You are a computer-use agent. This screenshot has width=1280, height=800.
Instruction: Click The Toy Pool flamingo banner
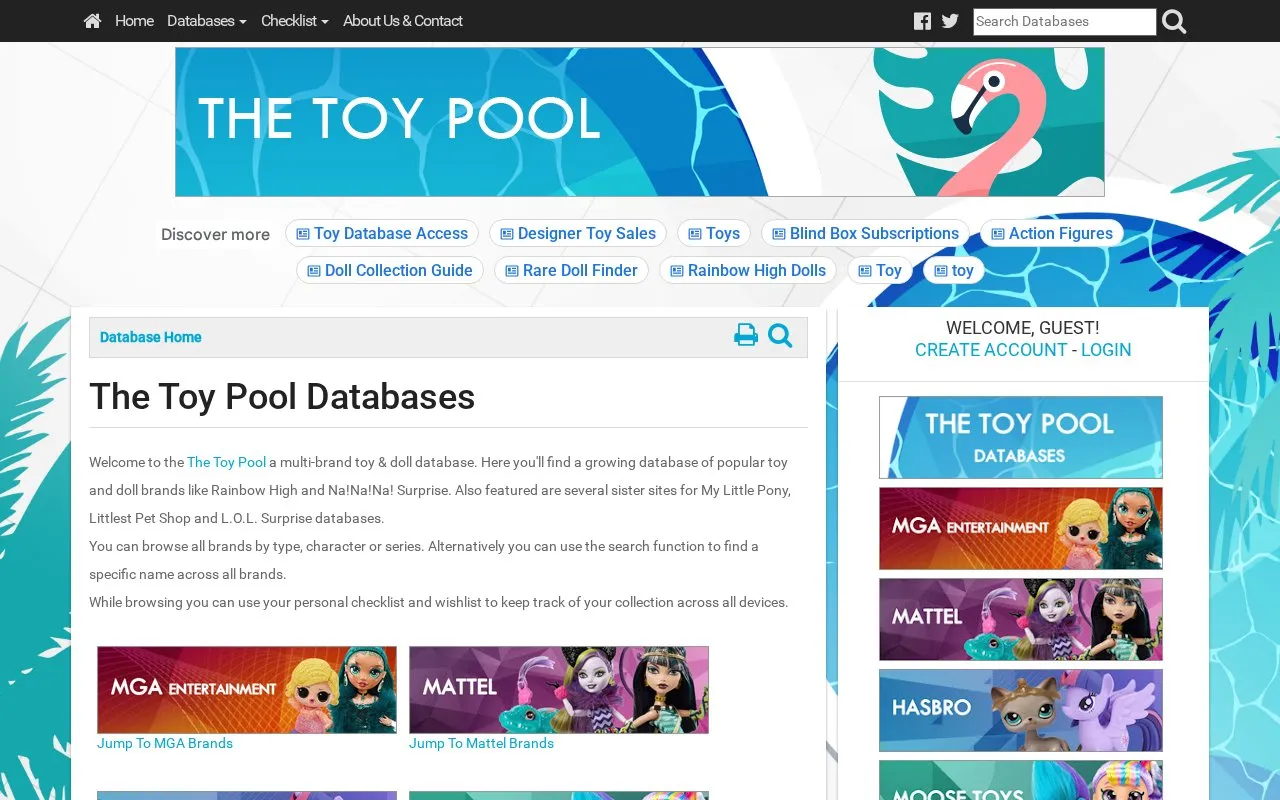pyautogui.click(x=640, y=122)
